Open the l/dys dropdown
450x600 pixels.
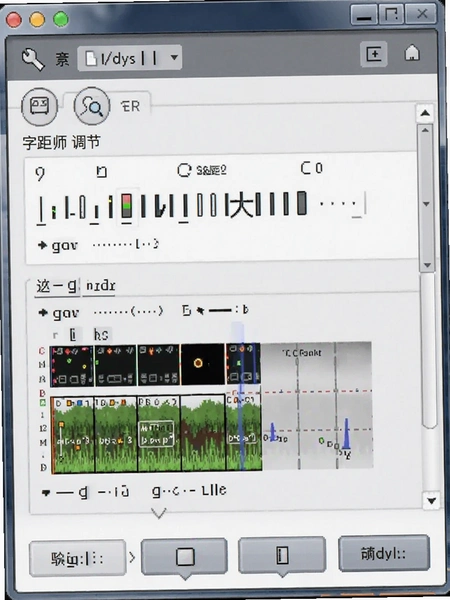point(129,58)
